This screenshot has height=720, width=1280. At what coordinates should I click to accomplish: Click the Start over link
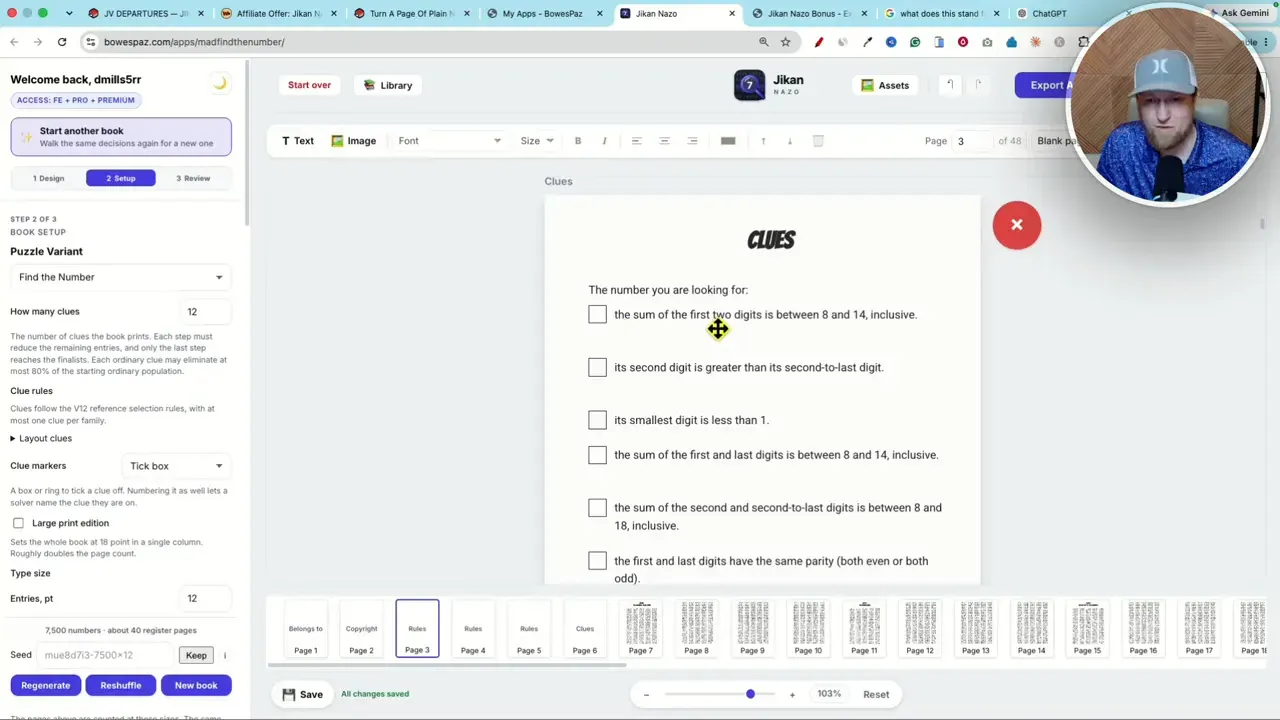coord(309,85)
